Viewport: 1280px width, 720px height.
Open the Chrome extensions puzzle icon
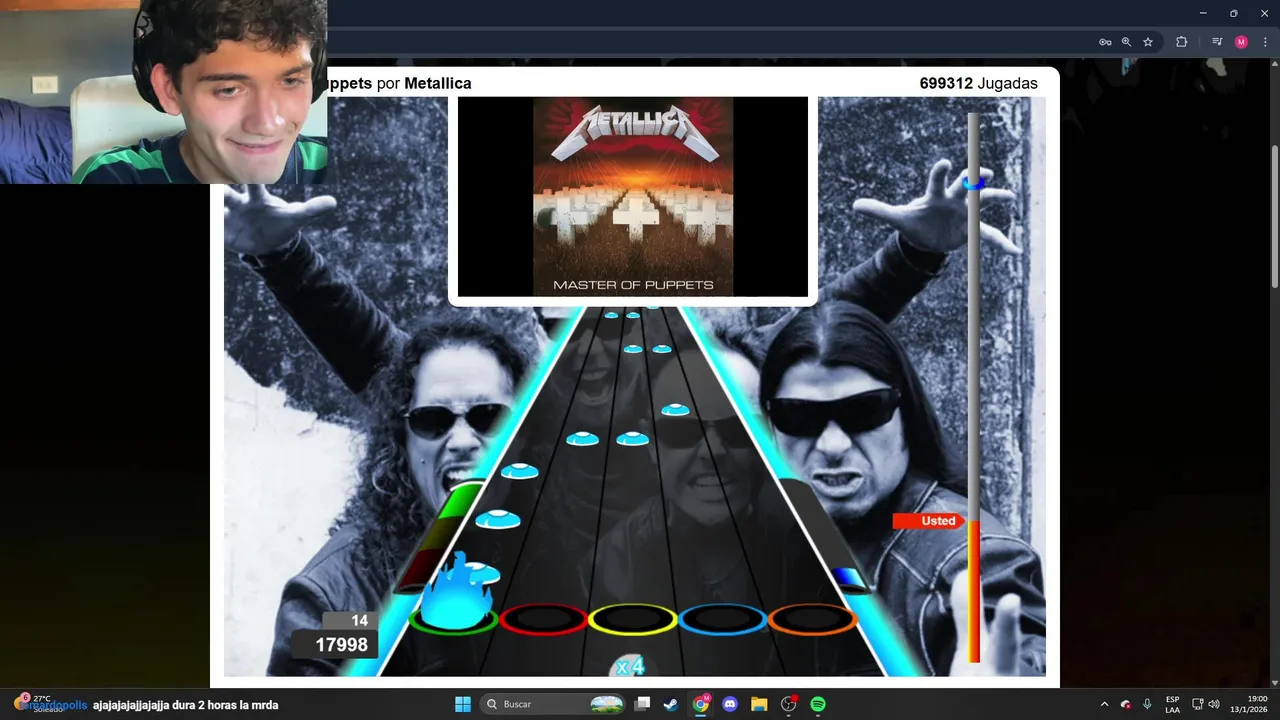(1181, 42)
